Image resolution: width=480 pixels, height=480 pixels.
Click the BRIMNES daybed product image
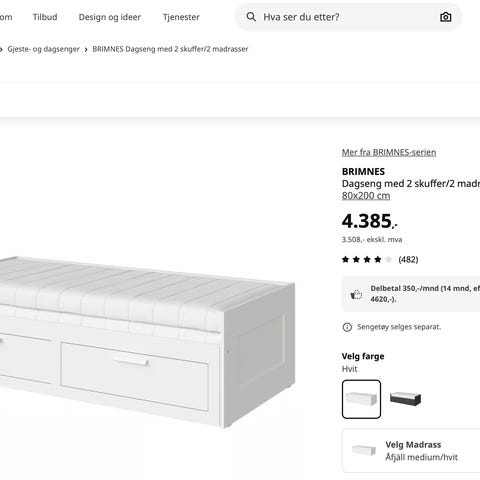click(x=147, y=342)
